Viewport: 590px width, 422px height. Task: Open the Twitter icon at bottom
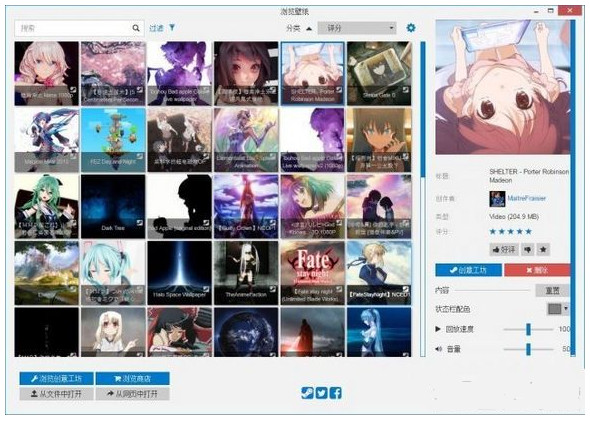(x=321, y=393)
